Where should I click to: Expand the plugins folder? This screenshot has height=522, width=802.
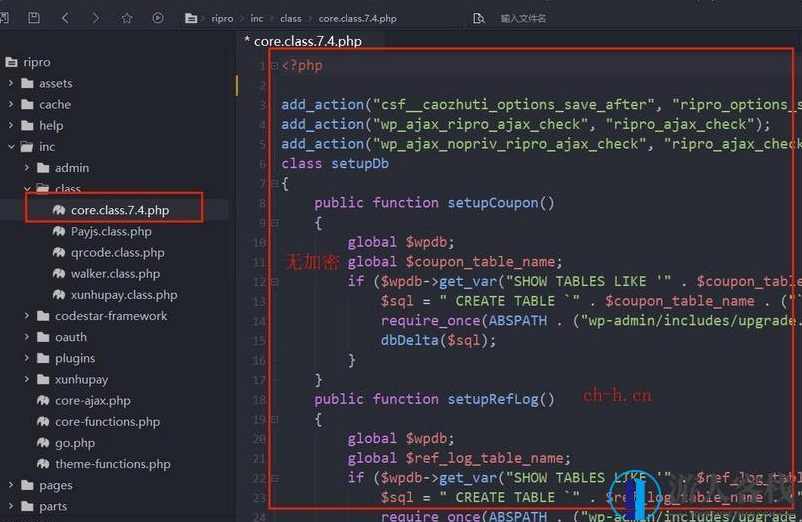[27, 358]
